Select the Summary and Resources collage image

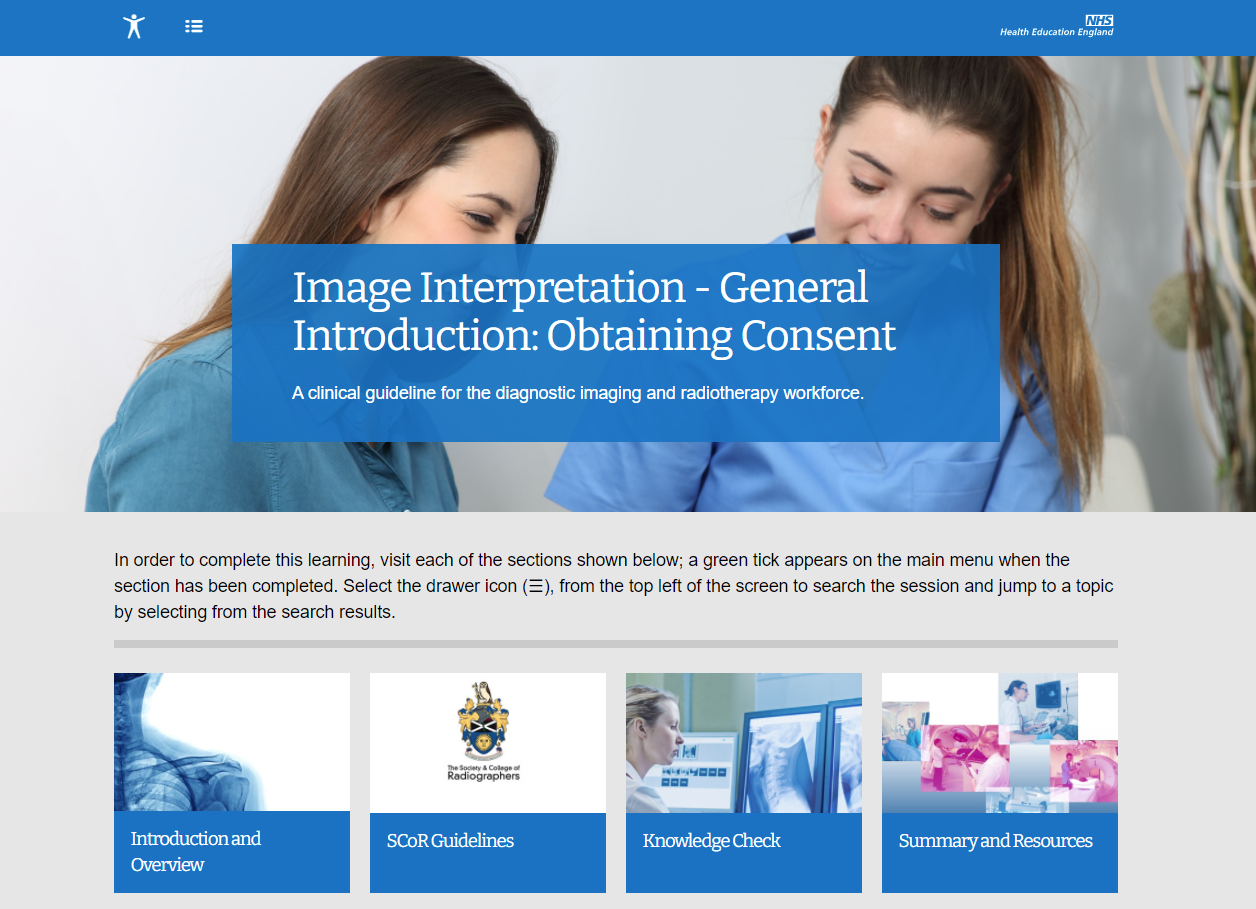999,741
